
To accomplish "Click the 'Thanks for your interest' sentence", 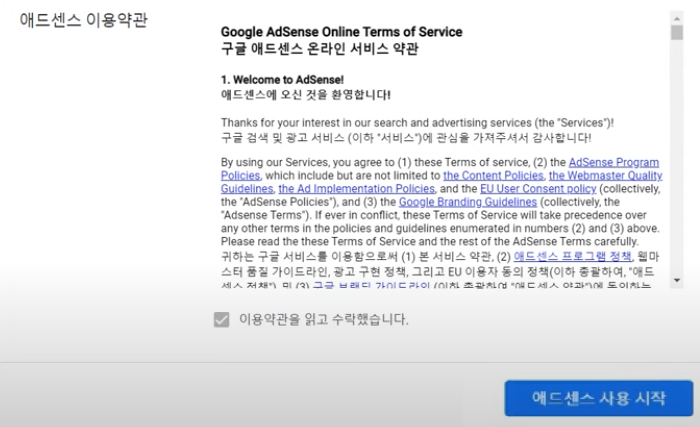I will pyautogui.click(x=417, y=123).
